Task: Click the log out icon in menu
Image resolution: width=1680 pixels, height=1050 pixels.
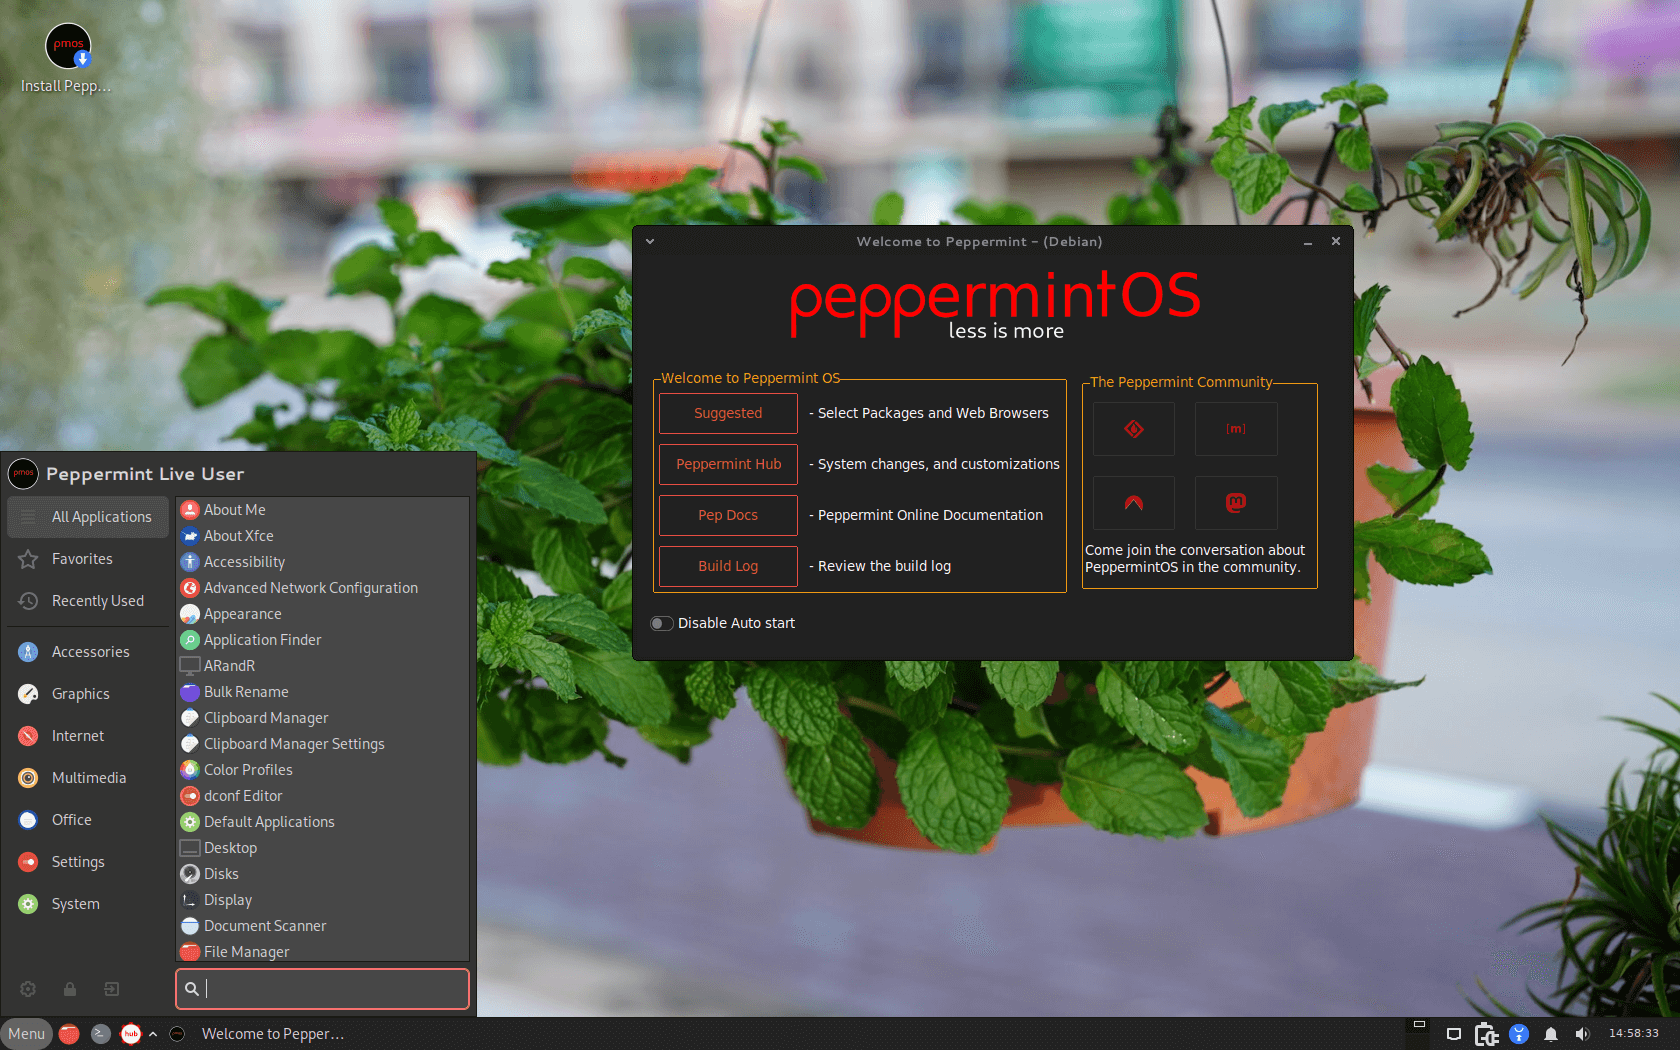Action: (x=112, y=989)
